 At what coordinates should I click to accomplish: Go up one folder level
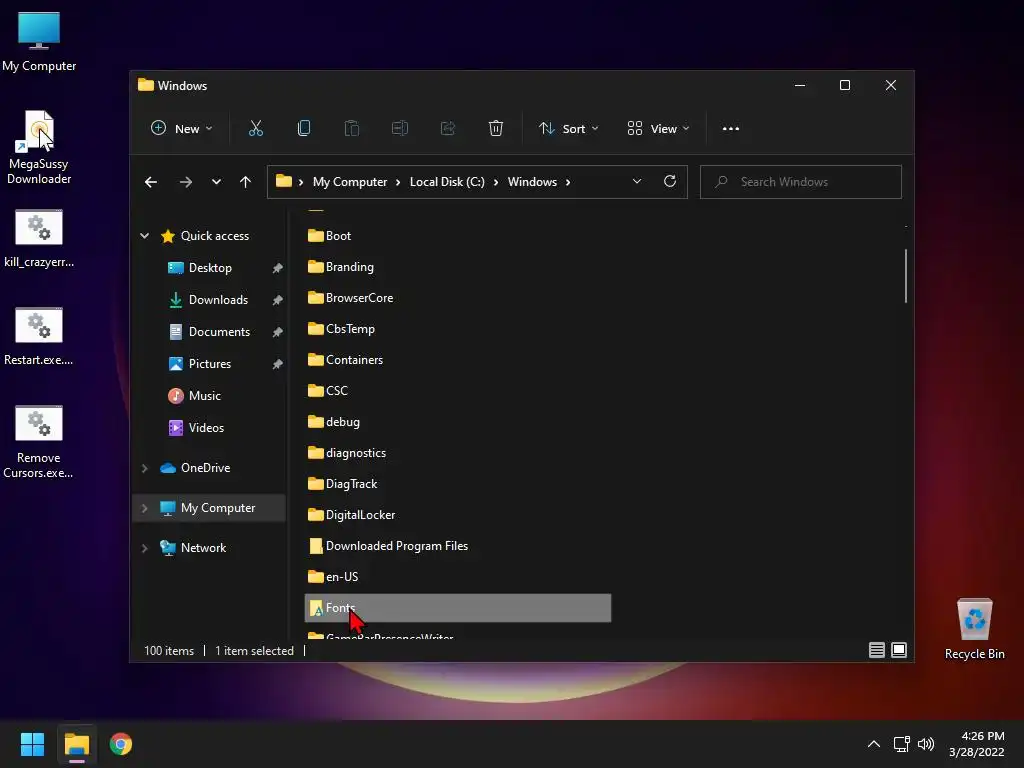(246, 182)
